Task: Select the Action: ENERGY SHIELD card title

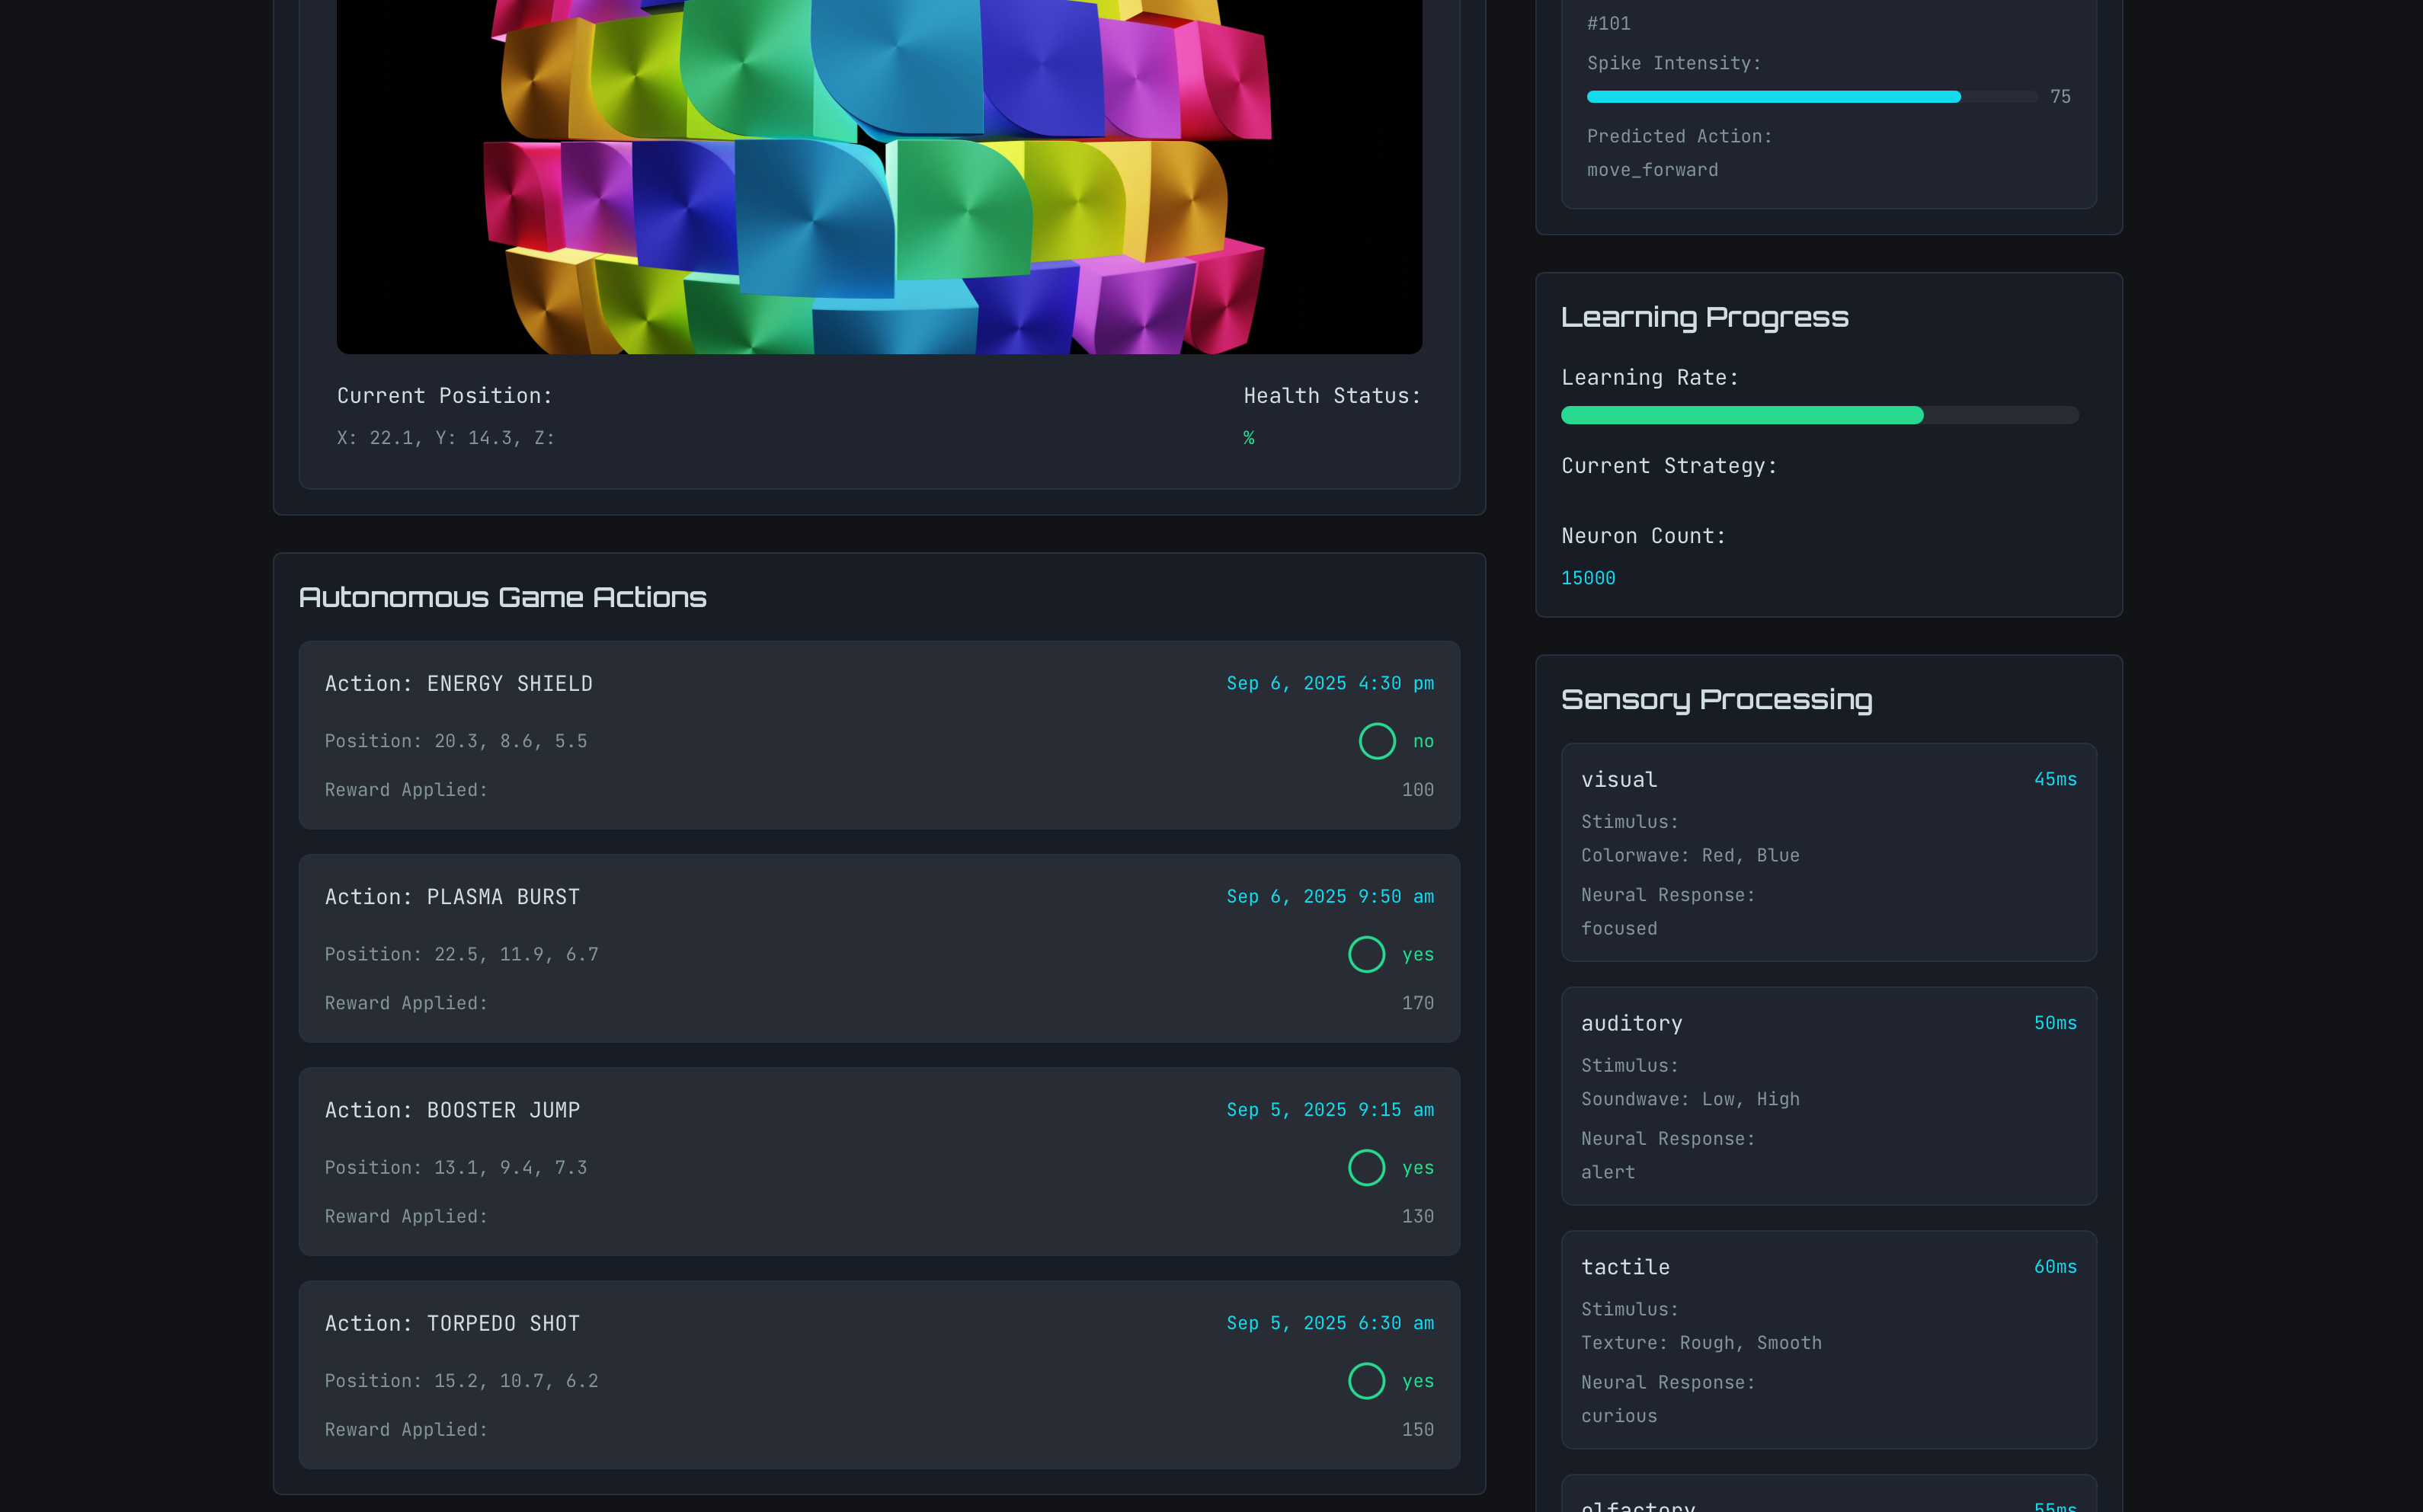Action: coord(458,684)
